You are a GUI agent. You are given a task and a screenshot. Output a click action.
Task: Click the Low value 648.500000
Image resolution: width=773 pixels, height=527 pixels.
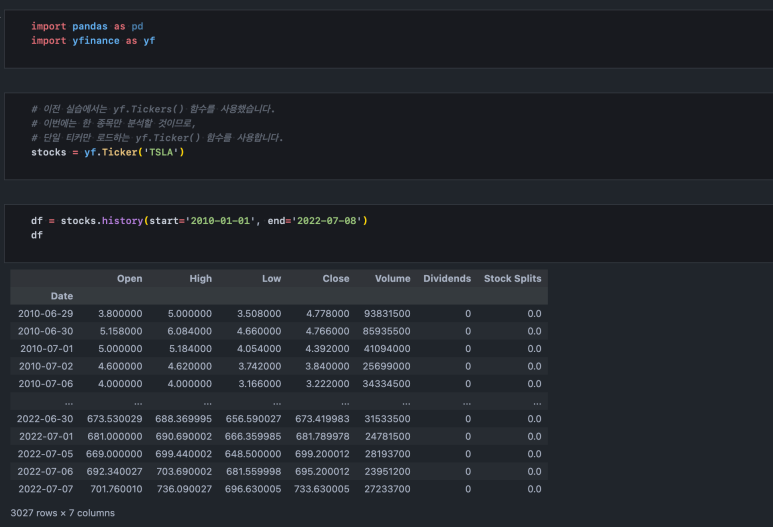pos(253,454)
